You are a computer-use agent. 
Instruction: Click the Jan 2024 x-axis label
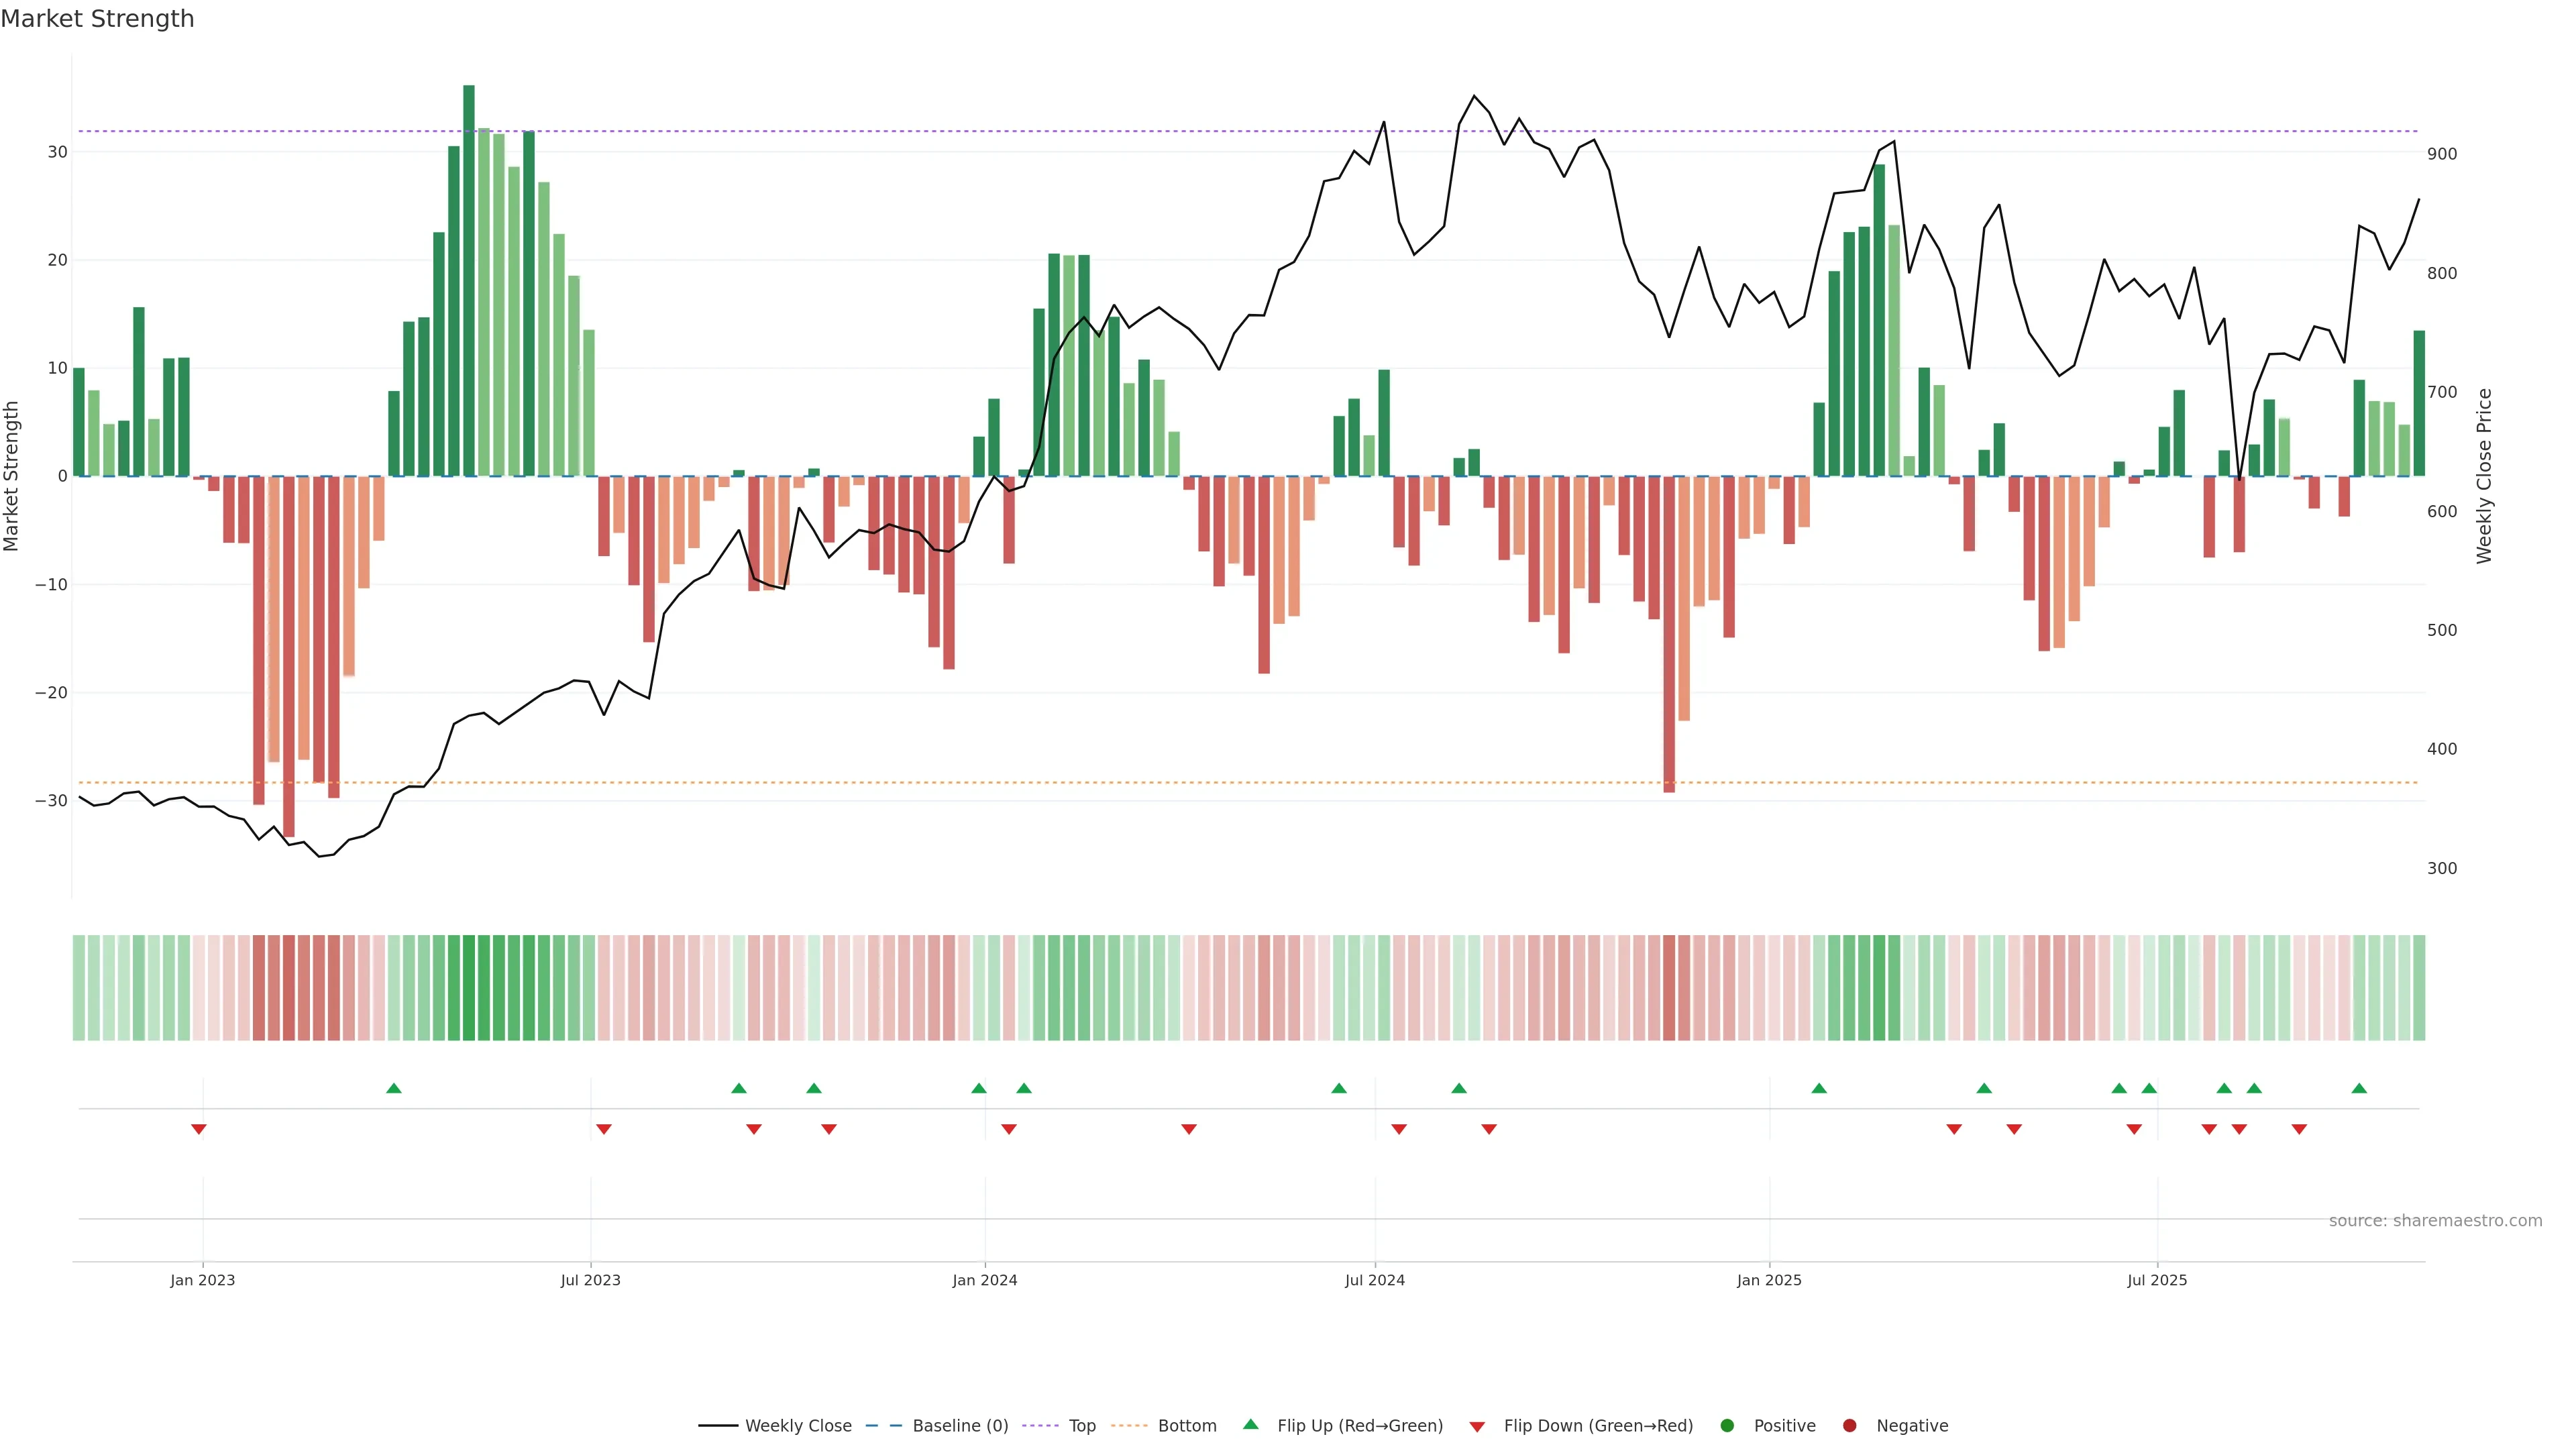(x=984, y=1280)
